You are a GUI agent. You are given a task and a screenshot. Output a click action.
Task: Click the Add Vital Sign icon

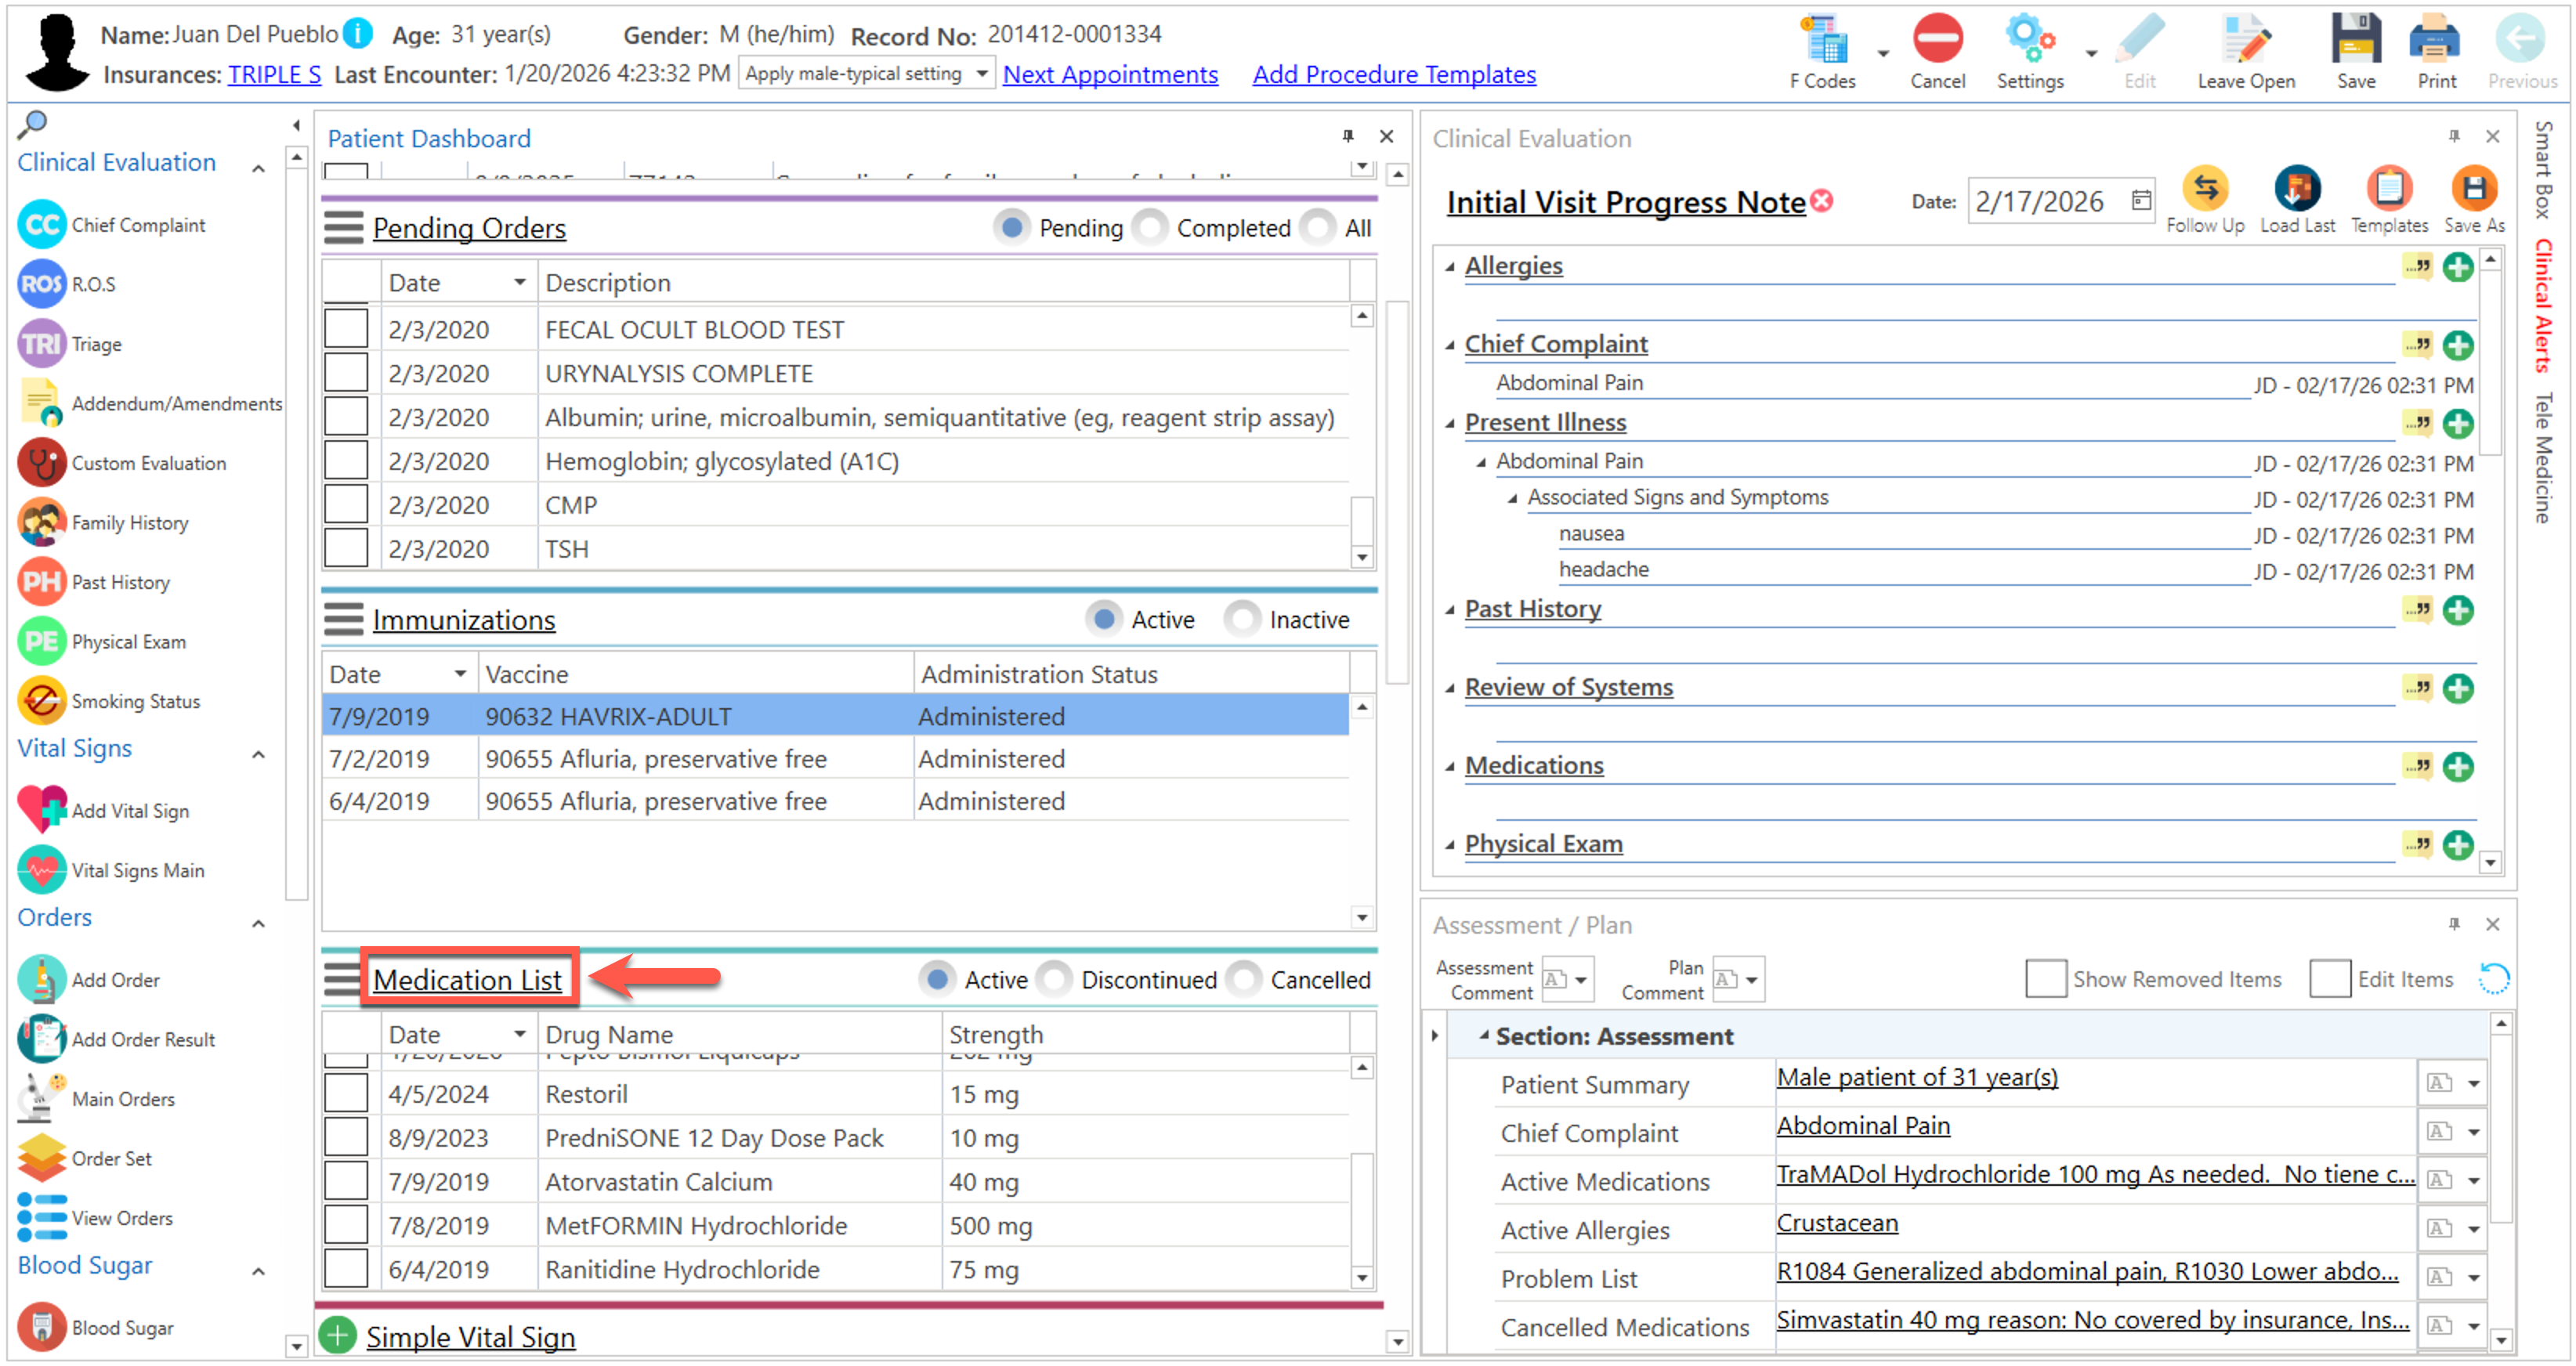coord(41,810)
